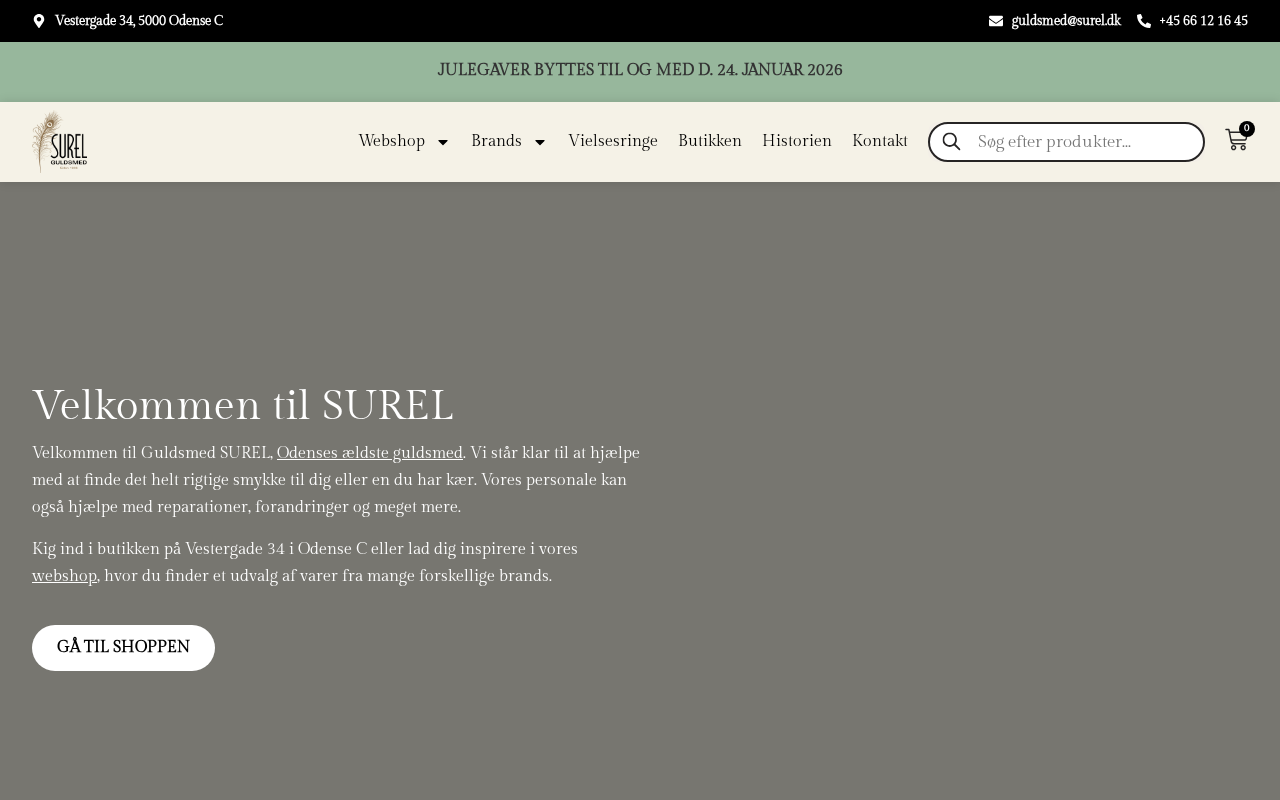Open the shopping cart icon
The height and width of the screenshot is (800, 1280).
[1237, 140]
